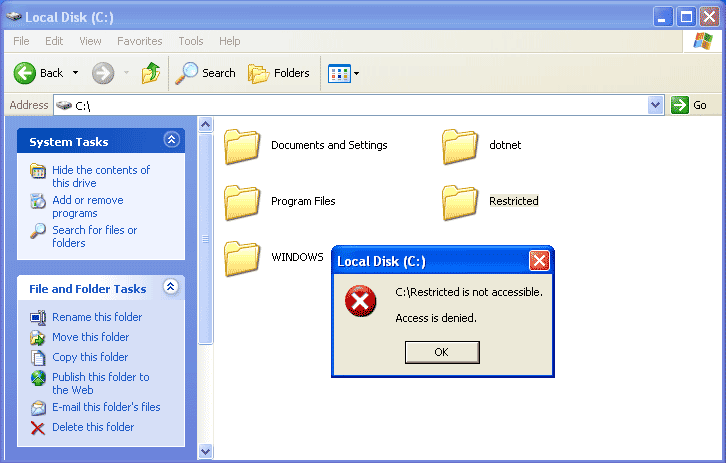Click Rename this folder link
This screenshot has width=726, height=463.
97,317
